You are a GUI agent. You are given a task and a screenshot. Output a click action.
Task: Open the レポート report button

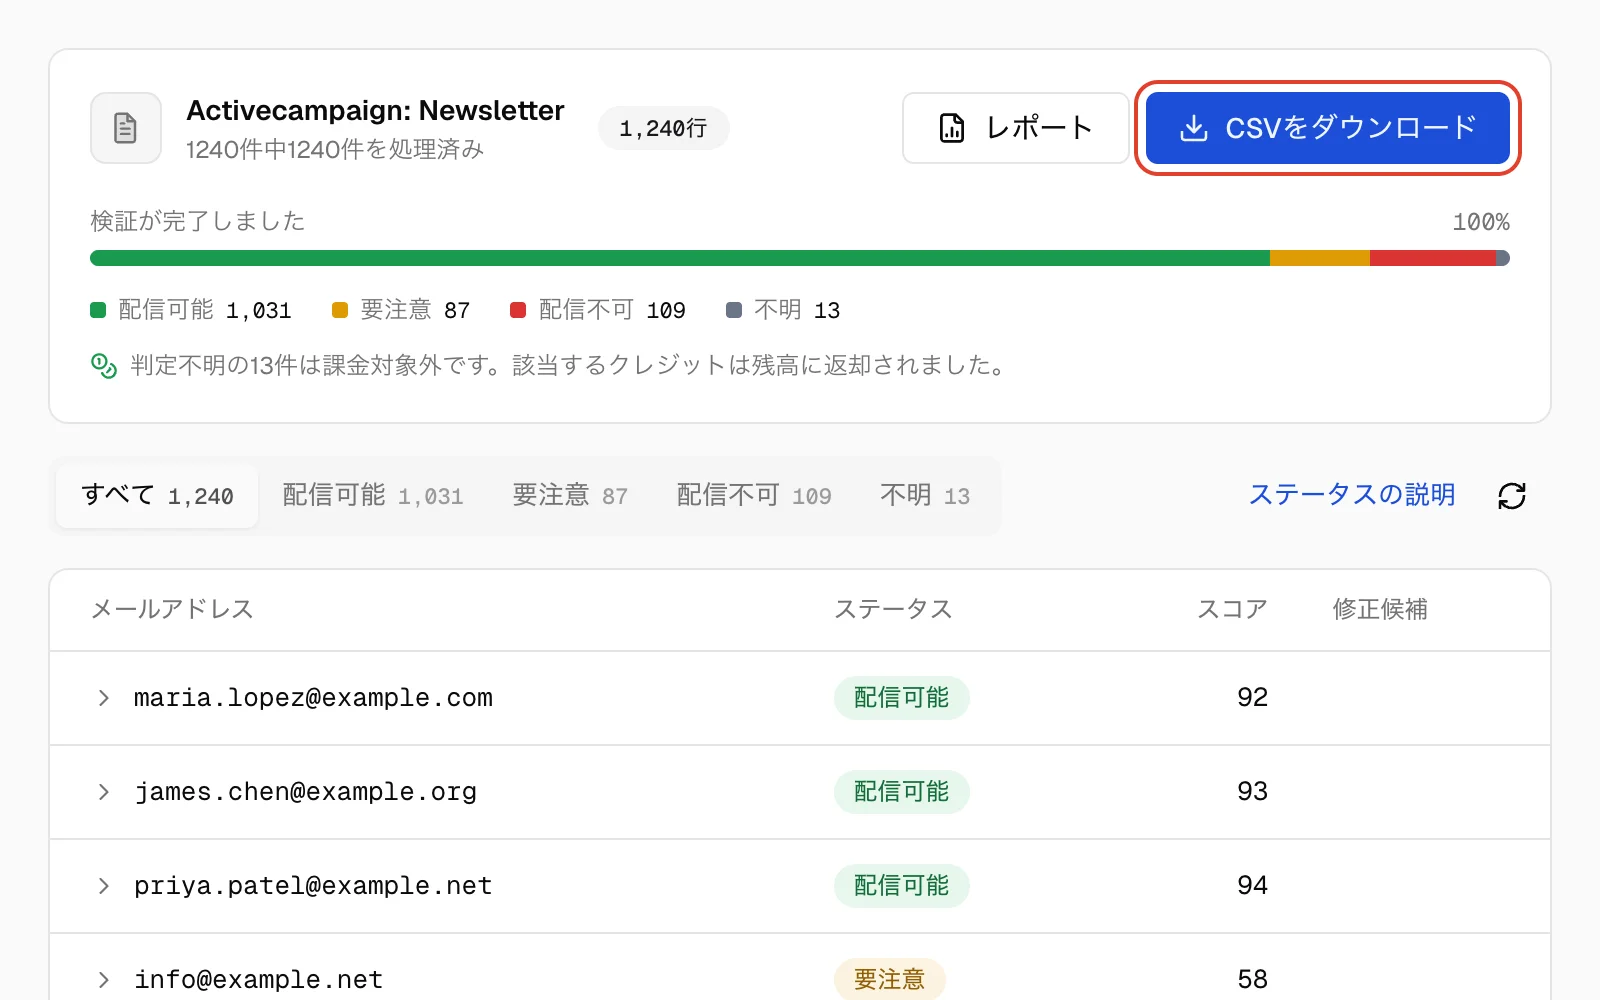click(1016, 128)
